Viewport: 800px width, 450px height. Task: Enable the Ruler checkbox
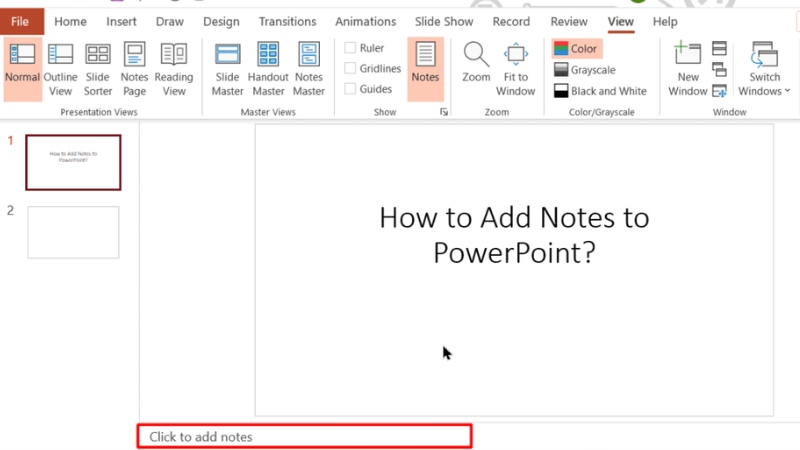click(x=350, y=48)
